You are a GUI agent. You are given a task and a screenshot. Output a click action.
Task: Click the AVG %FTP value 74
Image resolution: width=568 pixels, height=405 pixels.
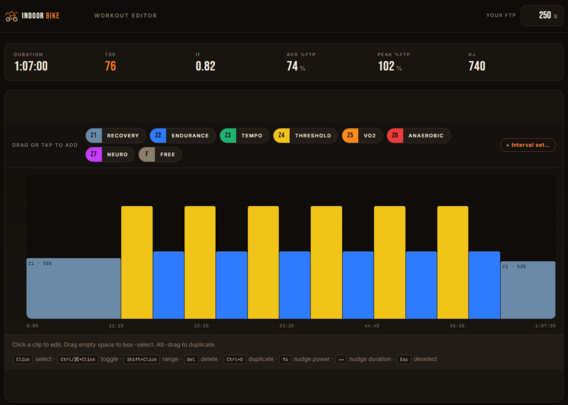click(x=292, y=66)
